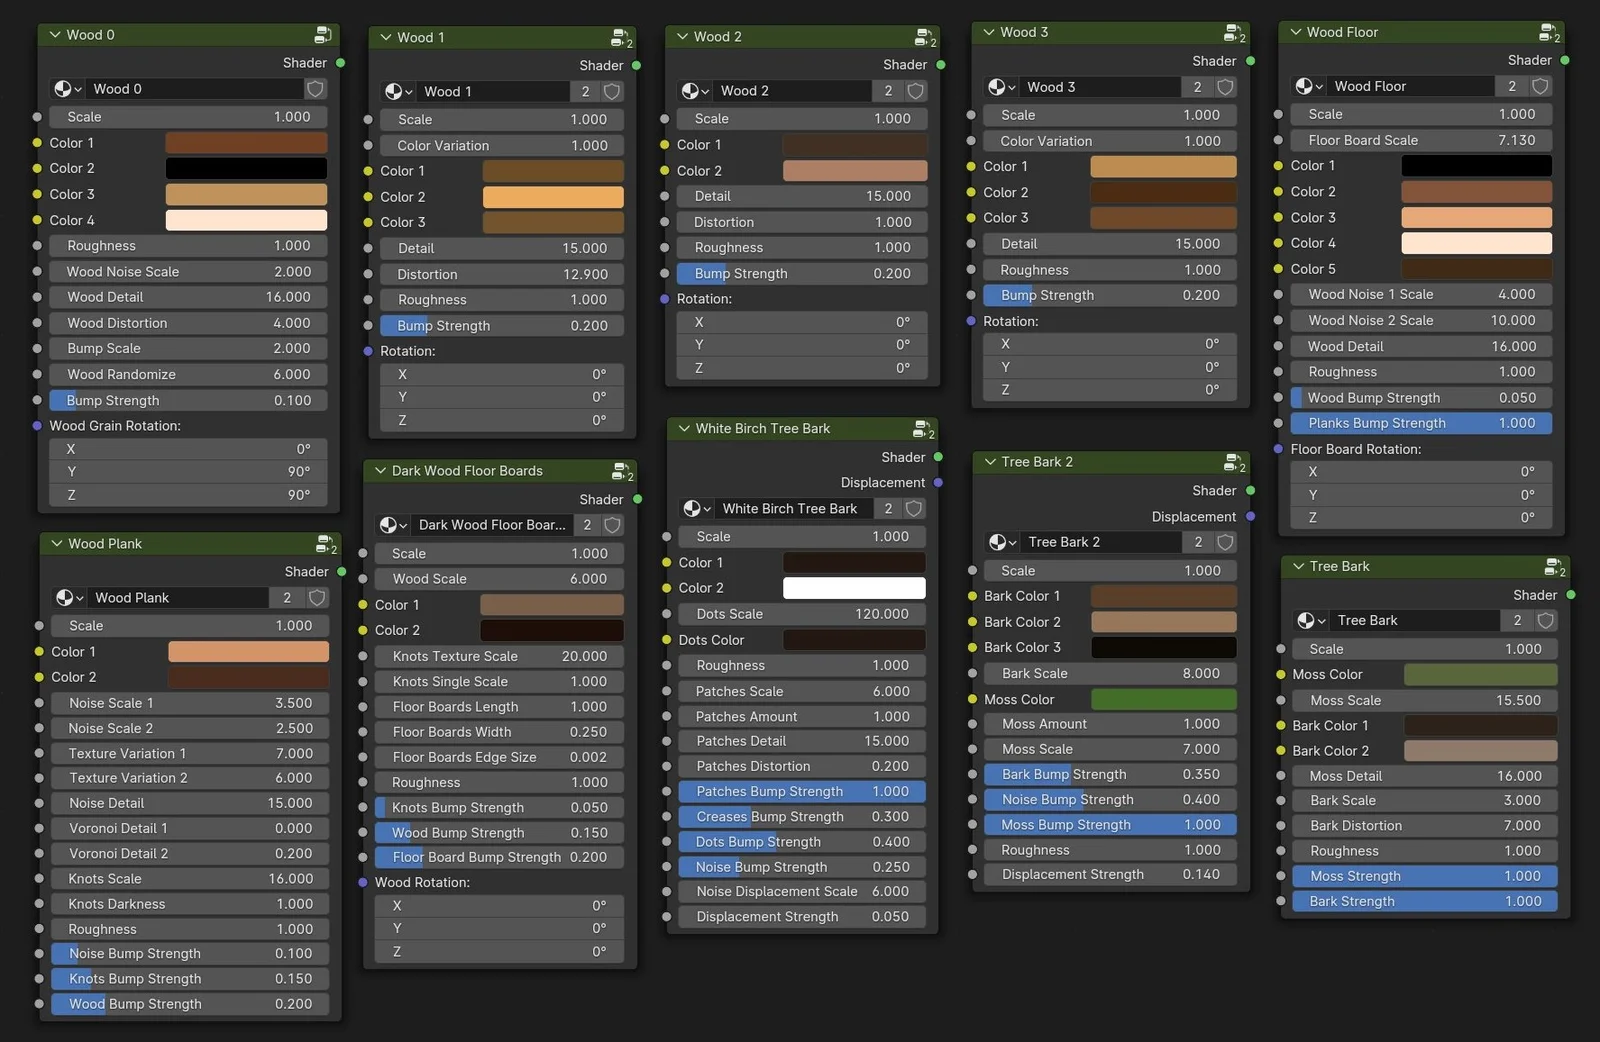The width and height of the screenshot is (1600, 1042).
Task: Click the node group duplicate icon on Wood 2 header
Action: tap(921, 36)
